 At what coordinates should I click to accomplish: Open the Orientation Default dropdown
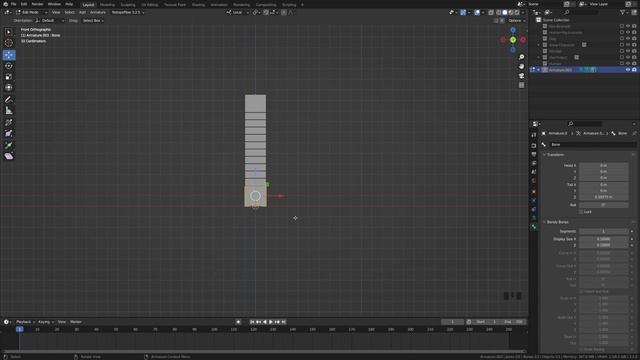tap(50, 20)
